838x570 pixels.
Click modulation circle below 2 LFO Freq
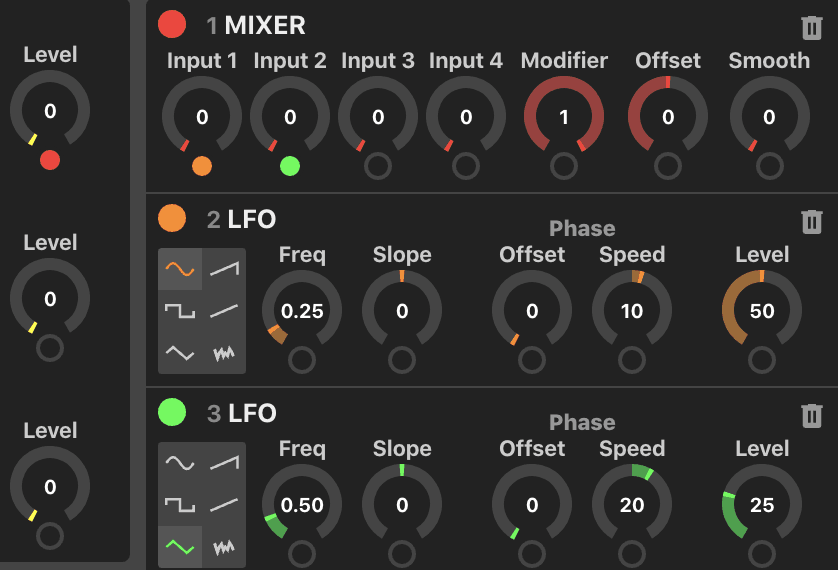coord(302,360)
